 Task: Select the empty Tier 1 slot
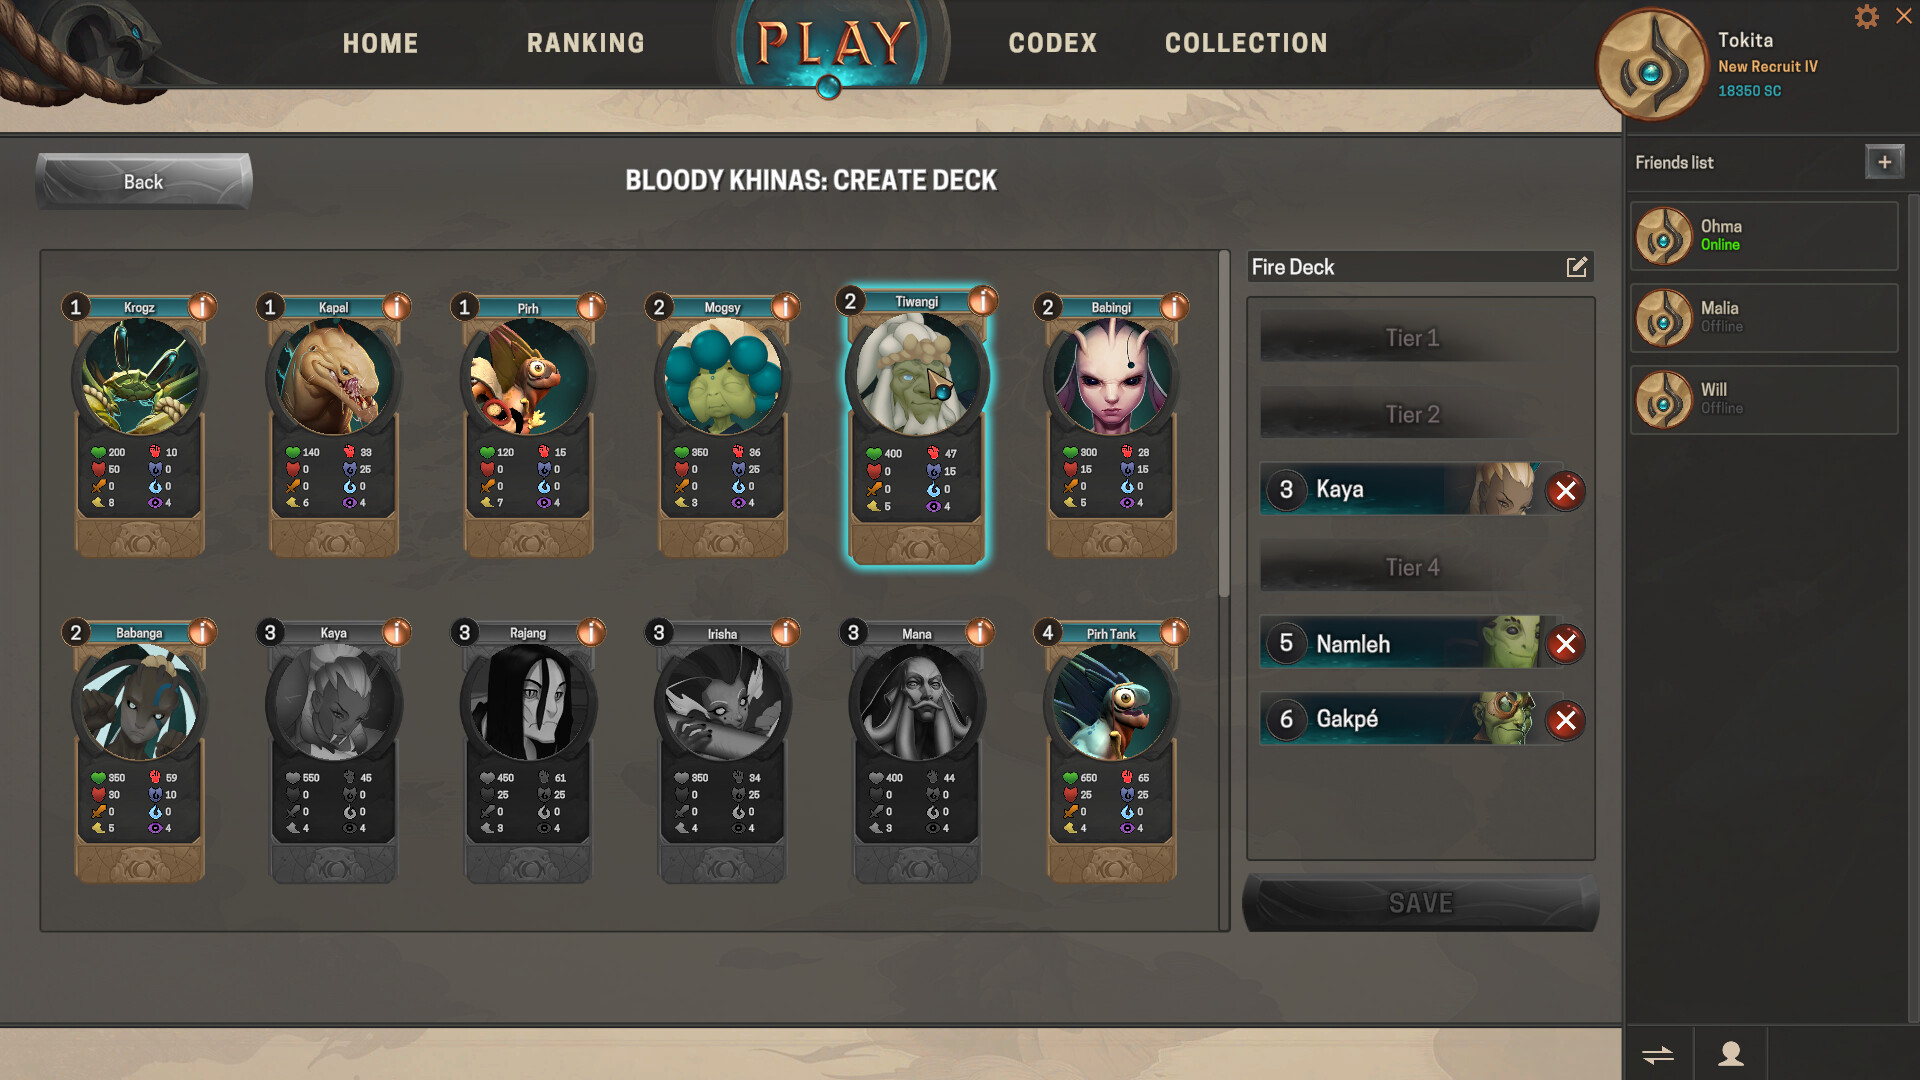click(1412, 338)
